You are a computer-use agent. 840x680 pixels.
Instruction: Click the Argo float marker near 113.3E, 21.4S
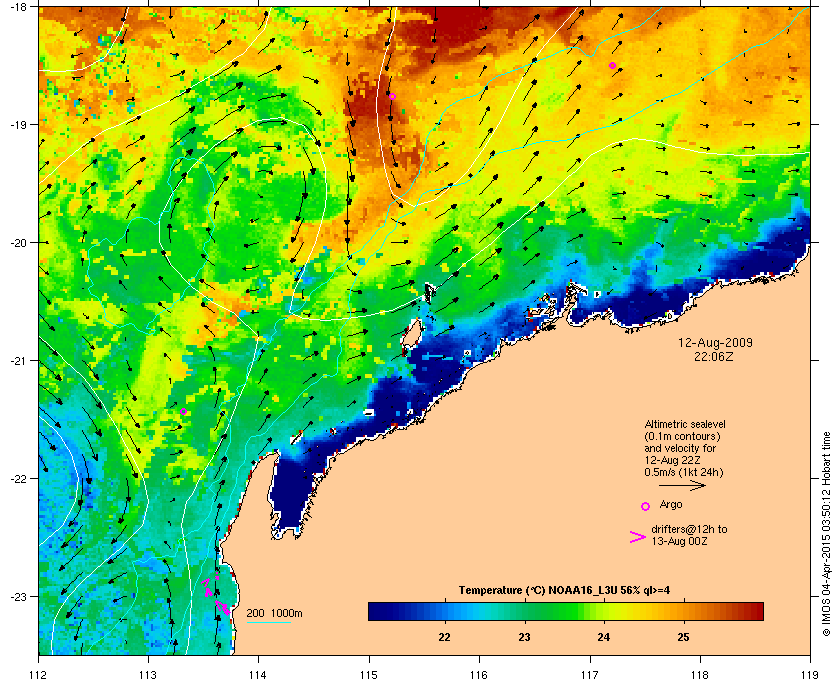tap(183, 412)
